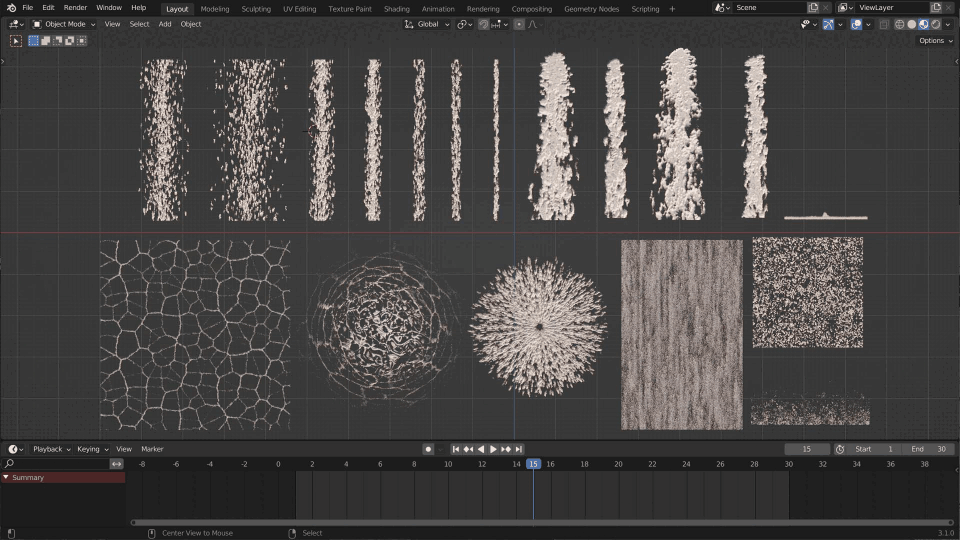This screenshot has height=540, width=960.
Task: Open the Global transform orientation dropdown
Action: tap(426, 24)
